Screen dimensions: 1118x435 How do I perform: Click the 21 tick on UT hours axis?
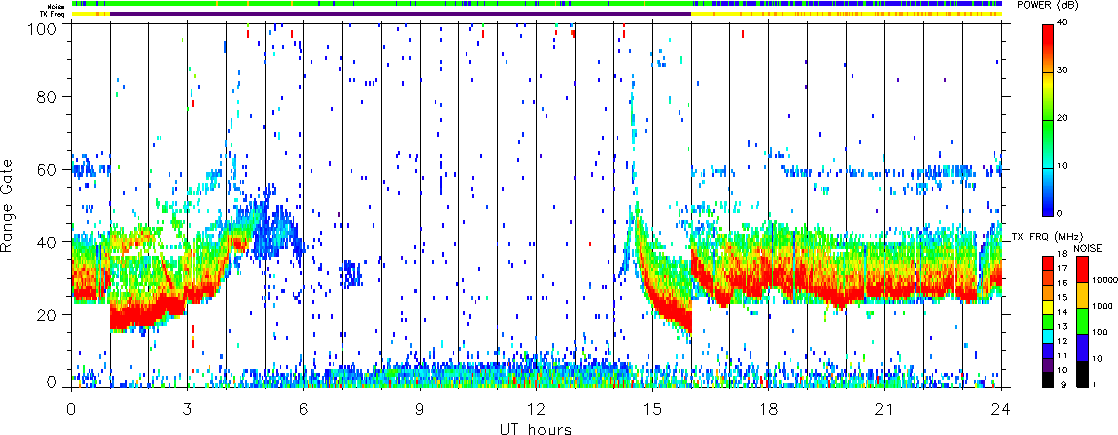pyautogui.click(x=885, y=409)
